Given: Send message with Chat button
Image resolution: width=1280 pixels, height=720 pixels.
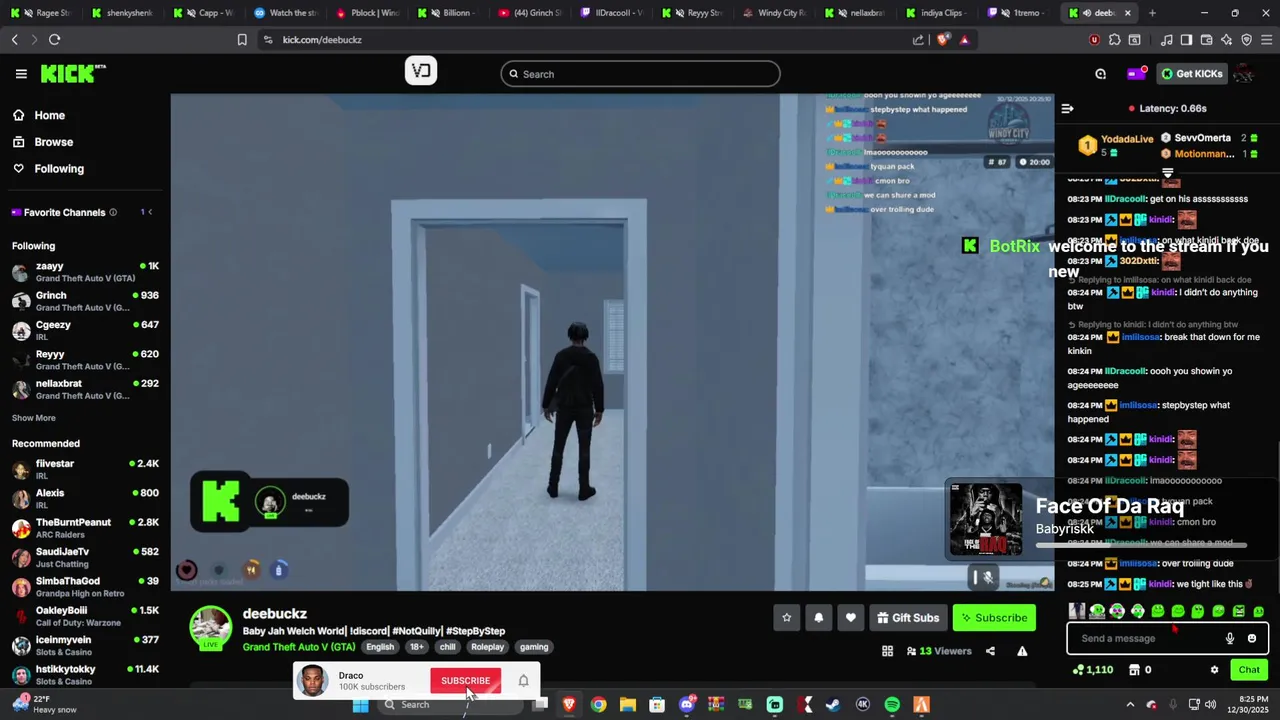Looking at the screenshot, I should click(1249, 670).
